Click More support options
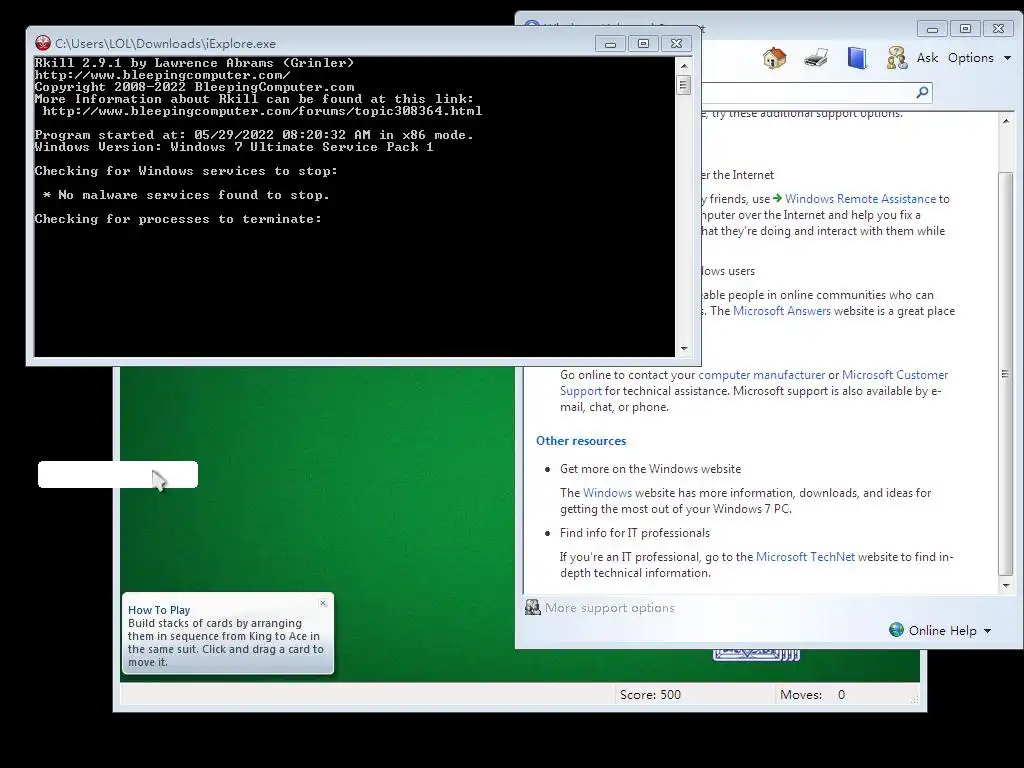 pos(609,607)
